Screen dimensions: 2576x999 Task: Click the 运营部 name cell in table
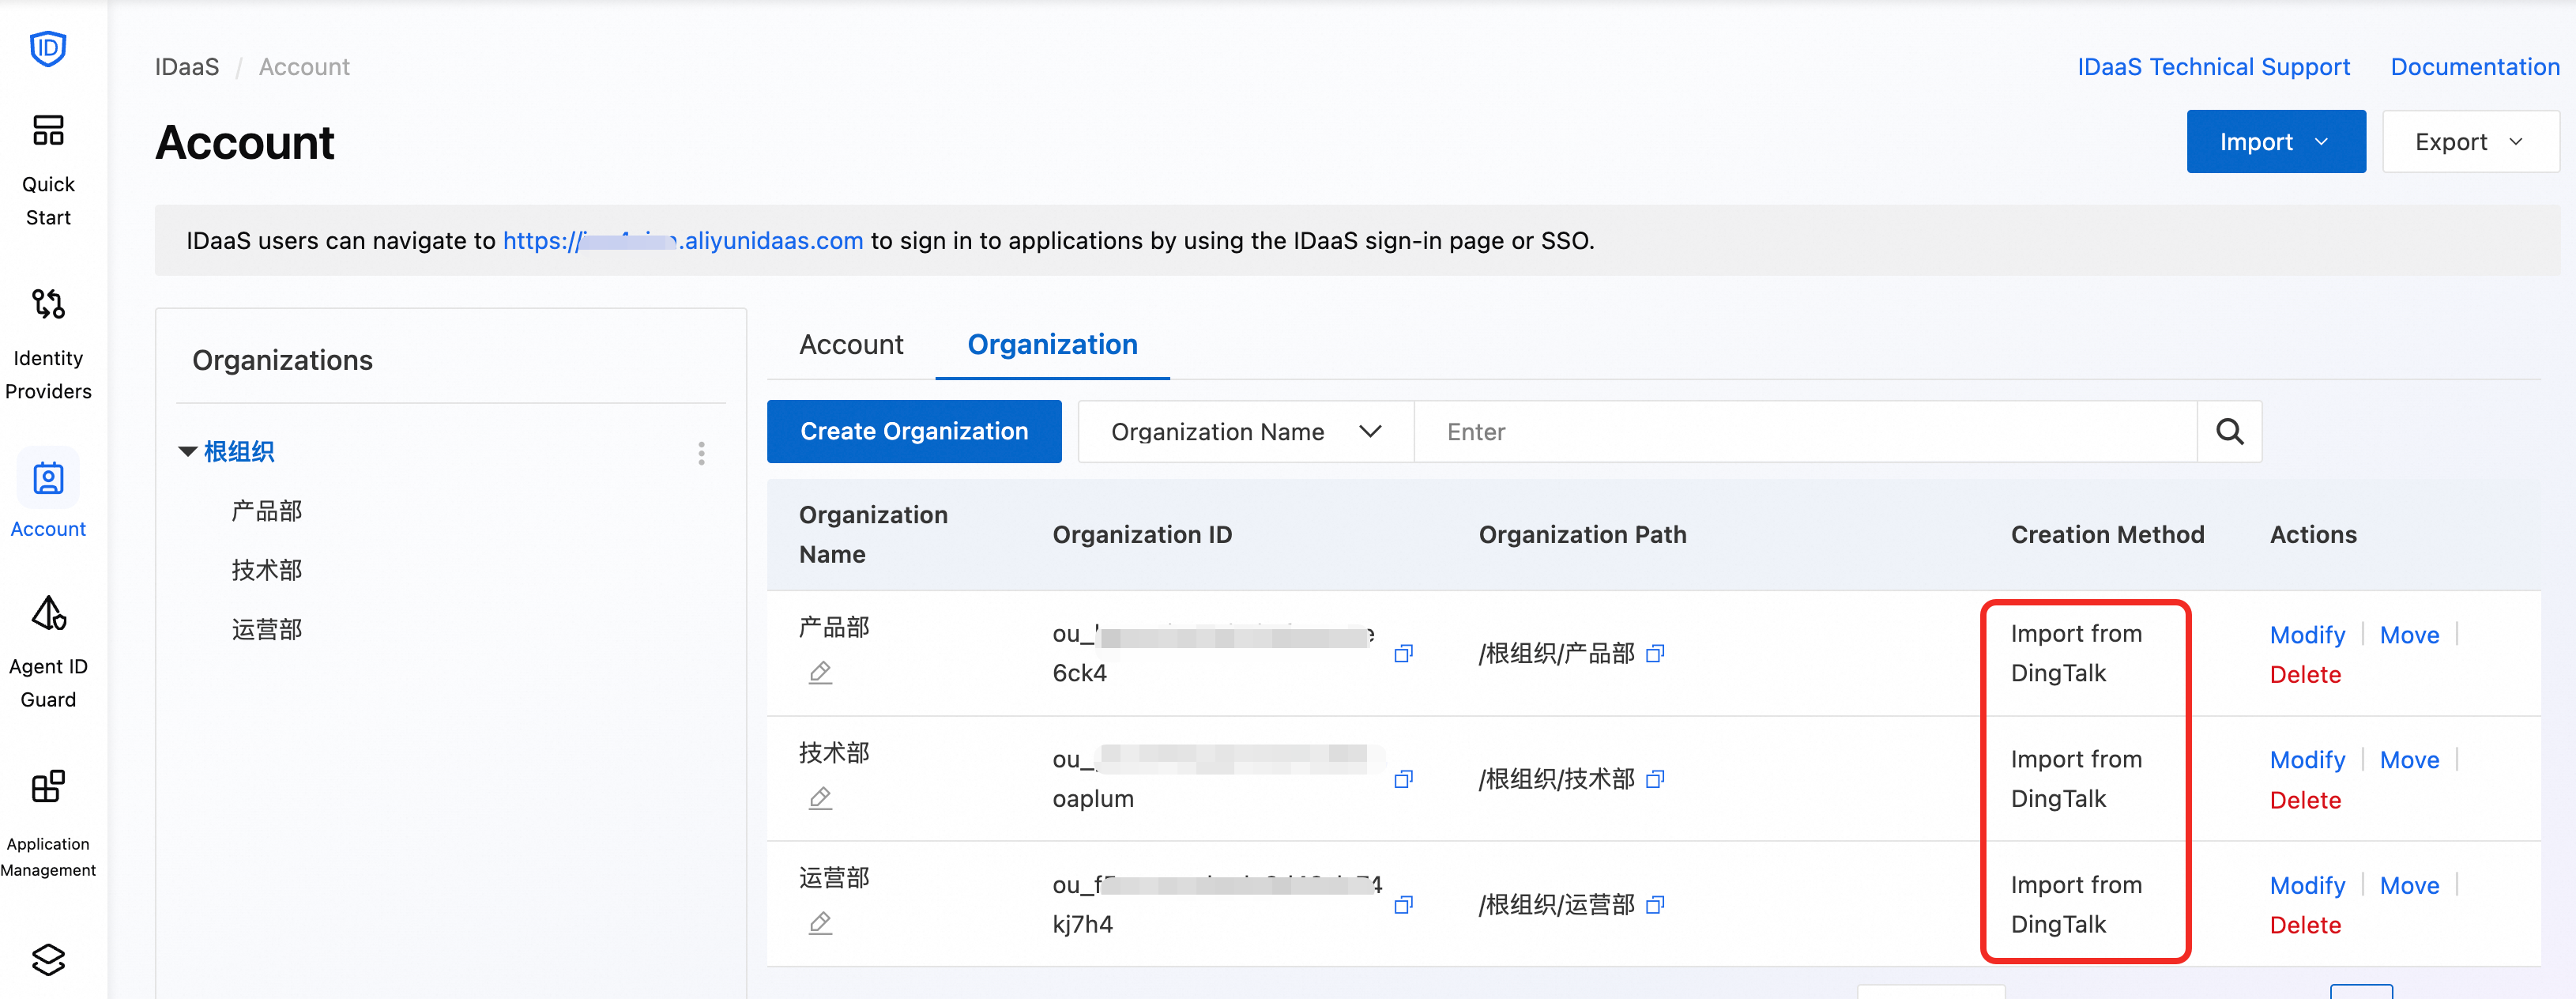coord(834,878)
